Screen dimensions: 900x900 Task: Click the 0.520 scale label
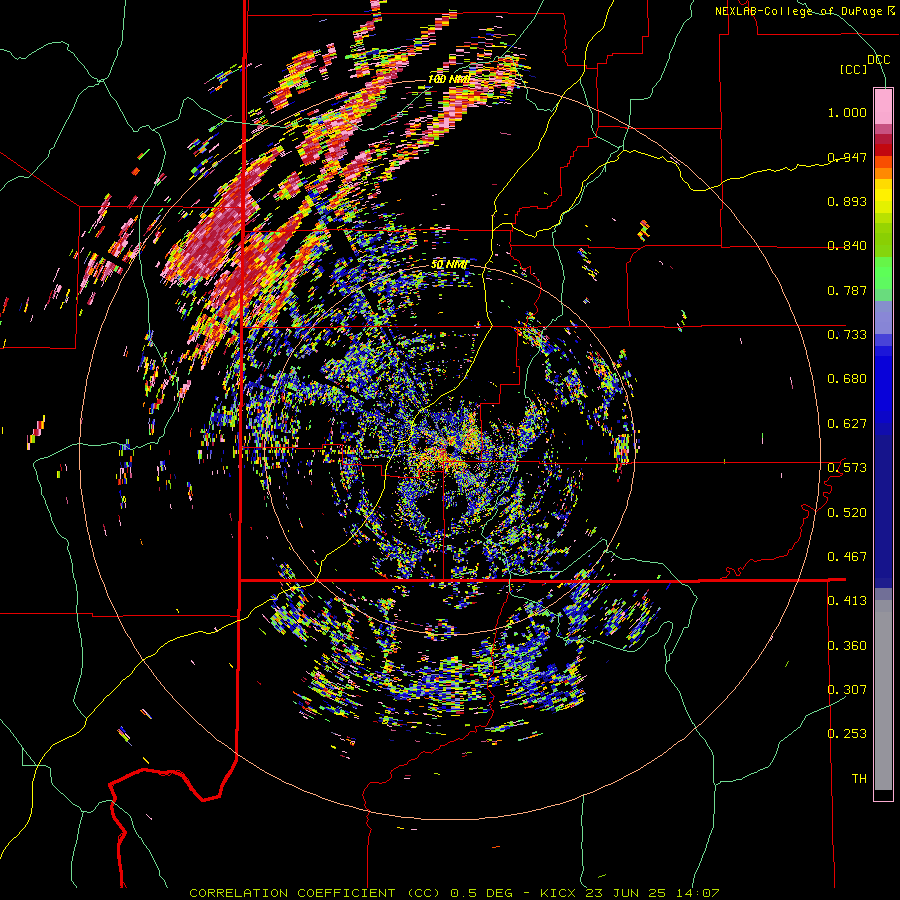pyautogui.click(x=847, y=513)
